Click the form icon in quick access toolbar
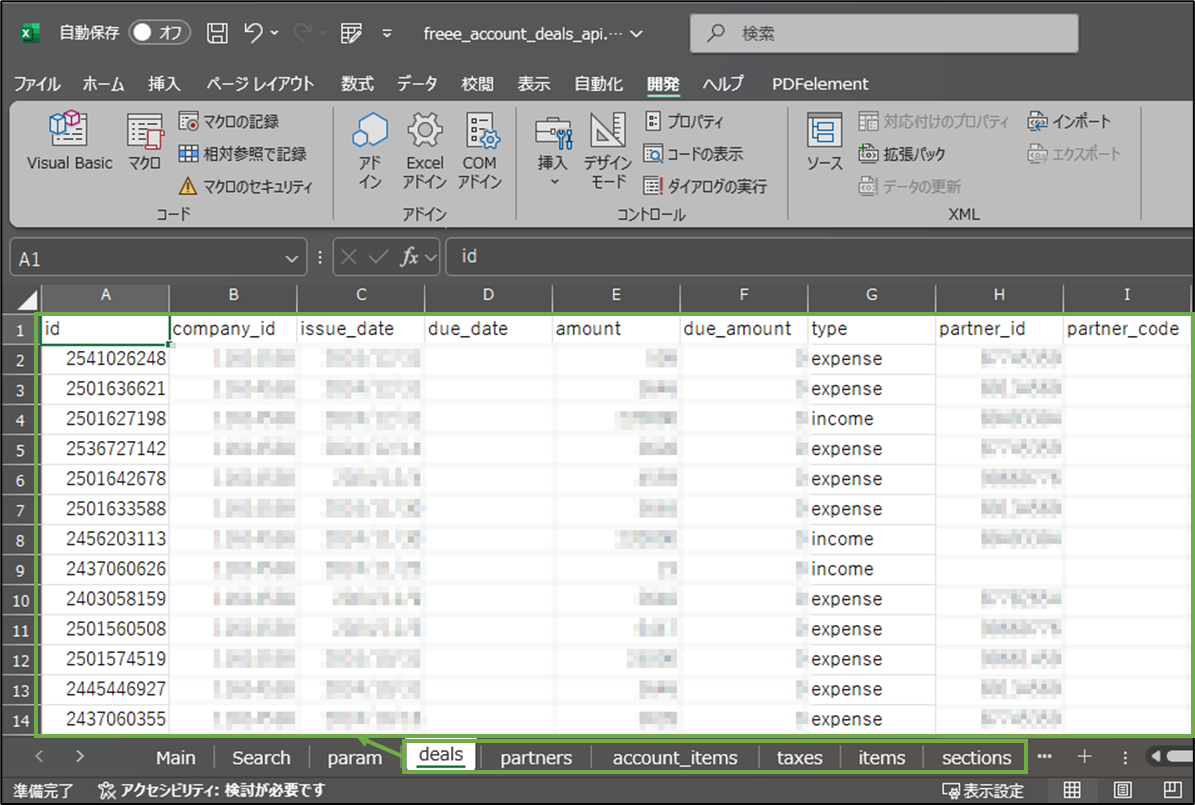The height and width of the screenshot is (805, 1195). pyautogui.click(x=351, y=33)
